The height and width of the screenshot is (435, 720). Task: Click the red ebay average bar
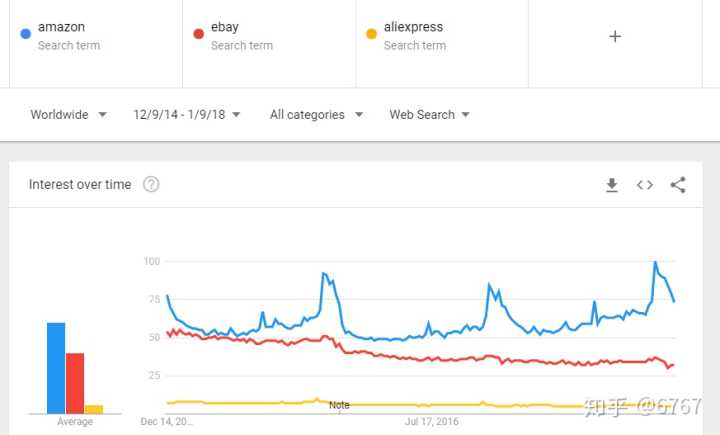click(x=75, y=383)
